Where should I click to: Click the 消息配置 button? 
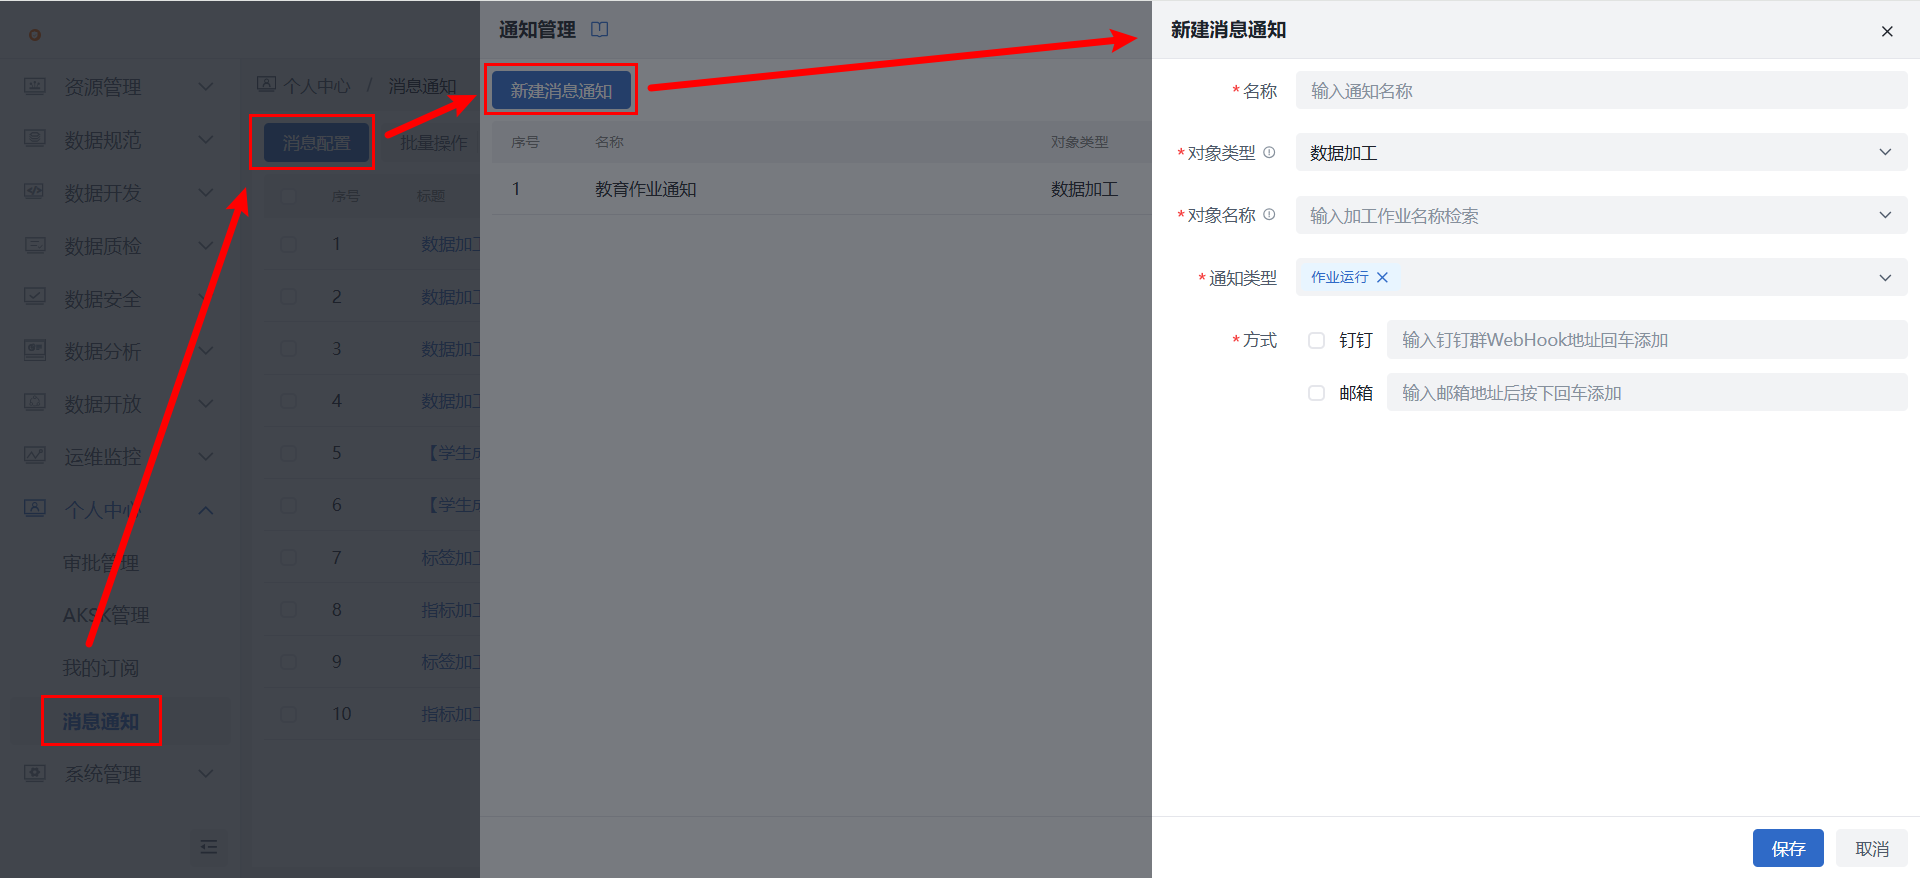(x=316, y=143)
